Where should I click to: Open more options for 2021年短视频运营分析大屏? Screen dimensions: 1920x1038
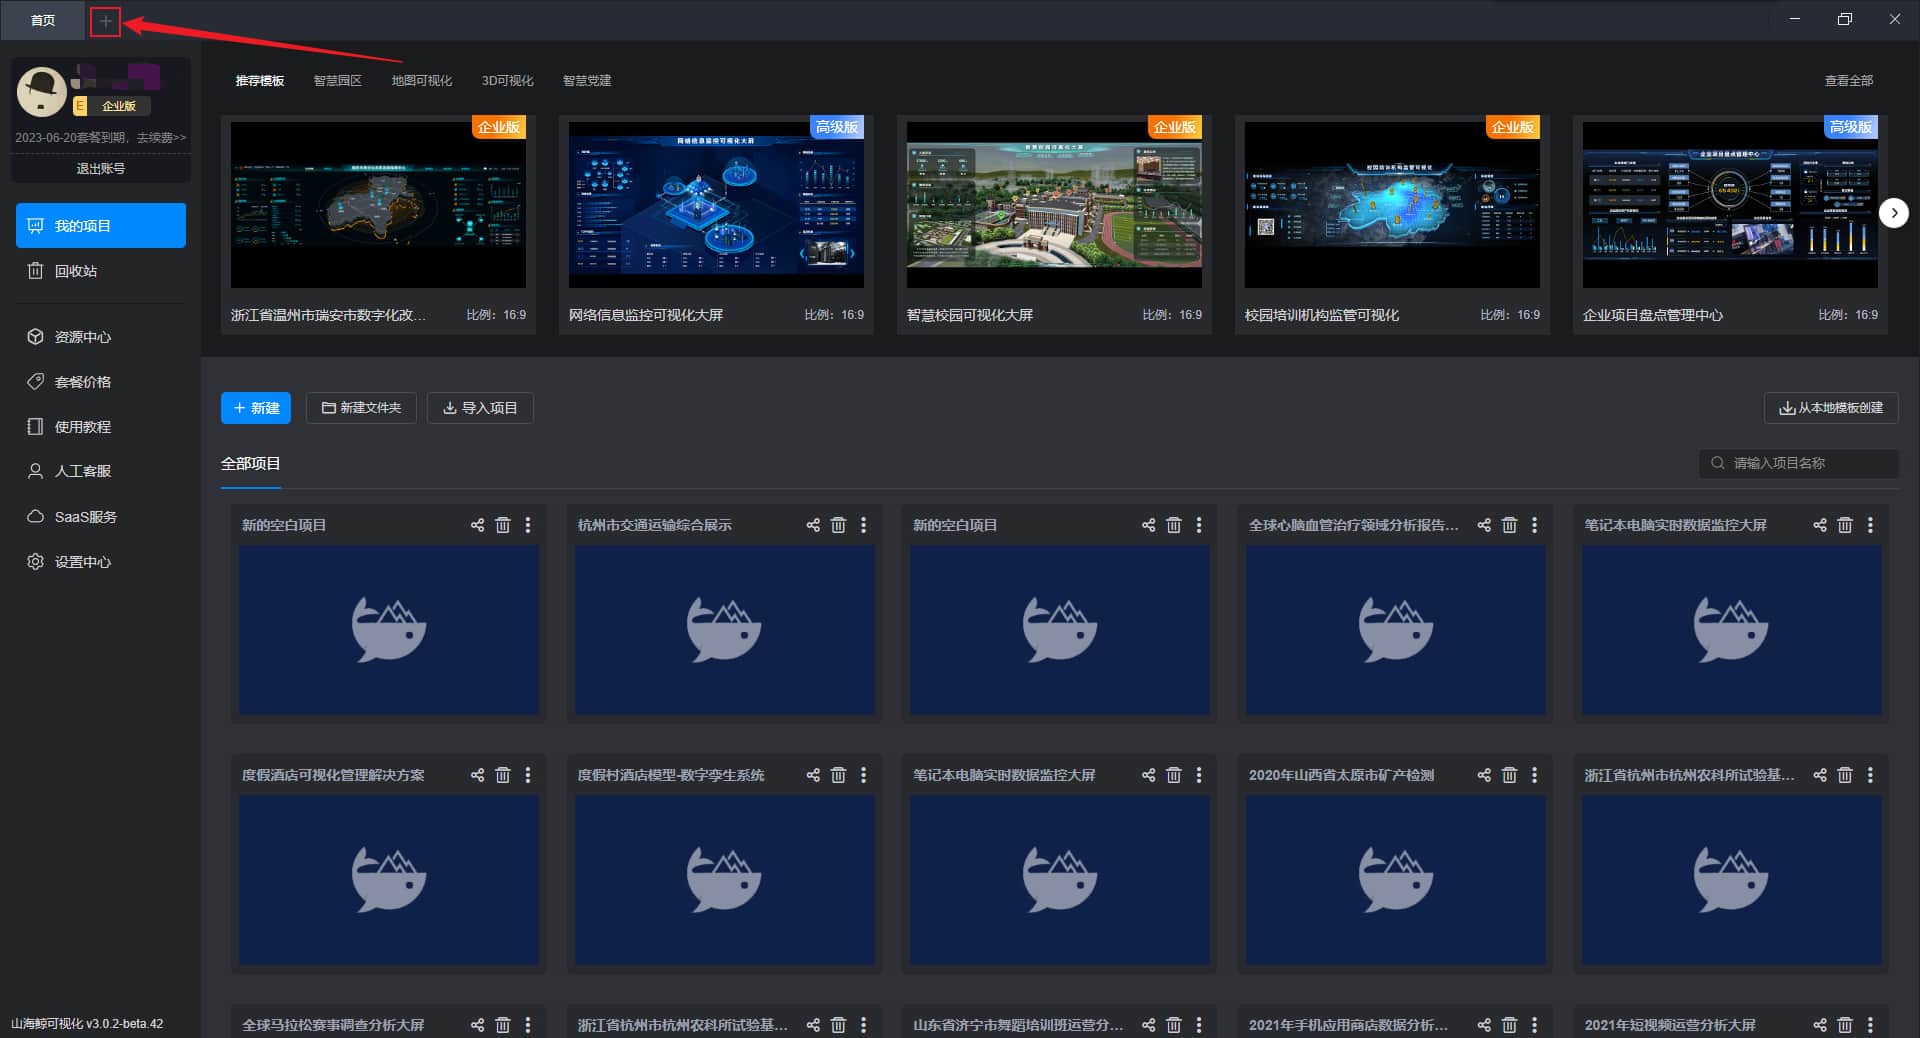click(x=1870, y=1025)
